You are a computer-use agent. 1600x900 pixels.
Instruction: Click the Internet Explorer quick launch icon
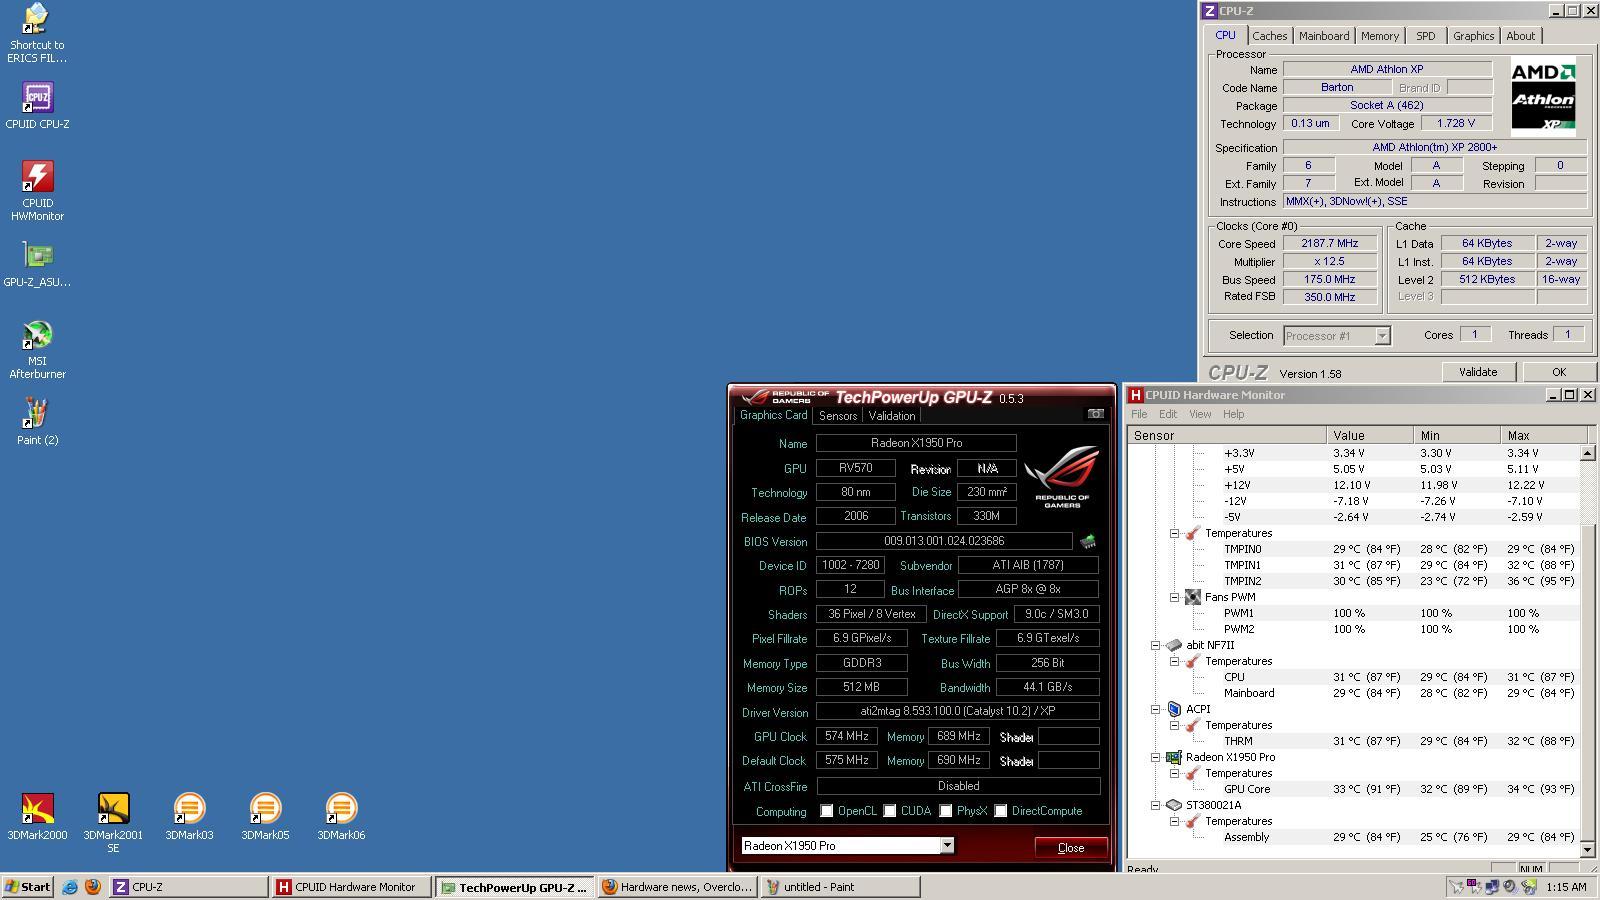pyautogui.click(x=70, y=887)
